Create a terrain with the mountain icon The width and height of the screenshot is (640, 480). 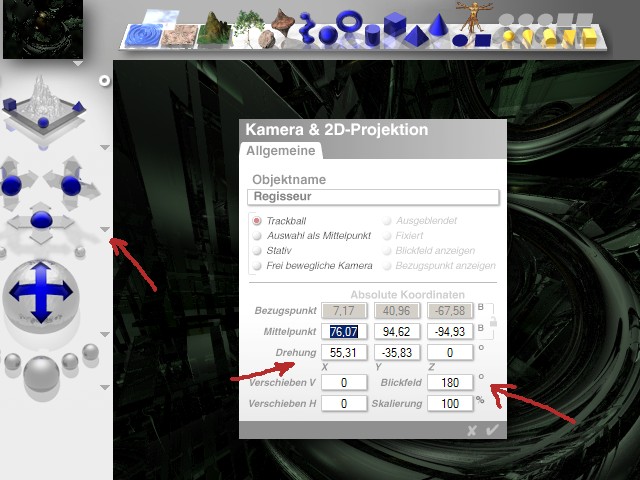tap(214, 29)
